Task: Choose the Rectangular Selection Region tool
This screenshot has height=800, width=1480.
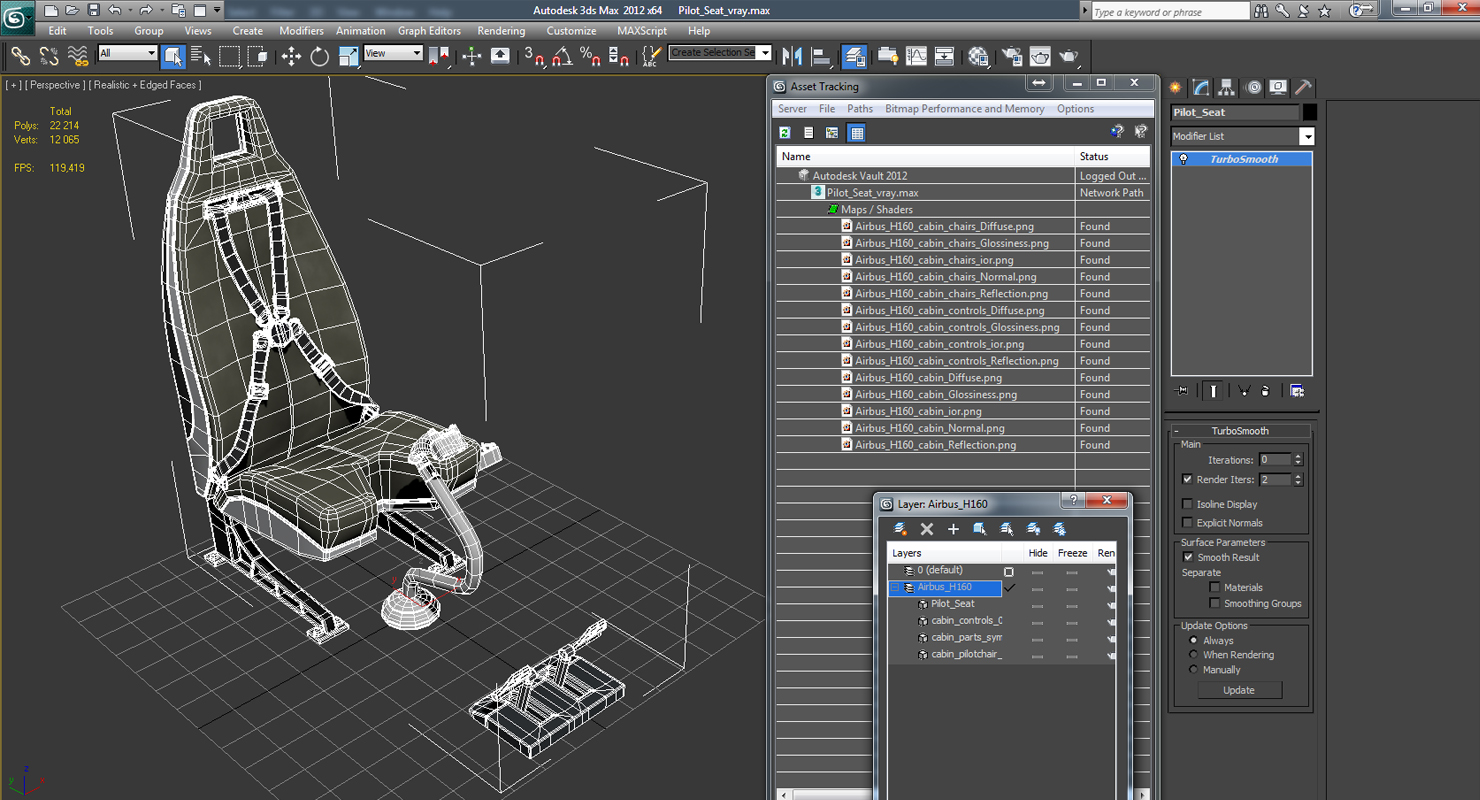Action: point(229,56)
